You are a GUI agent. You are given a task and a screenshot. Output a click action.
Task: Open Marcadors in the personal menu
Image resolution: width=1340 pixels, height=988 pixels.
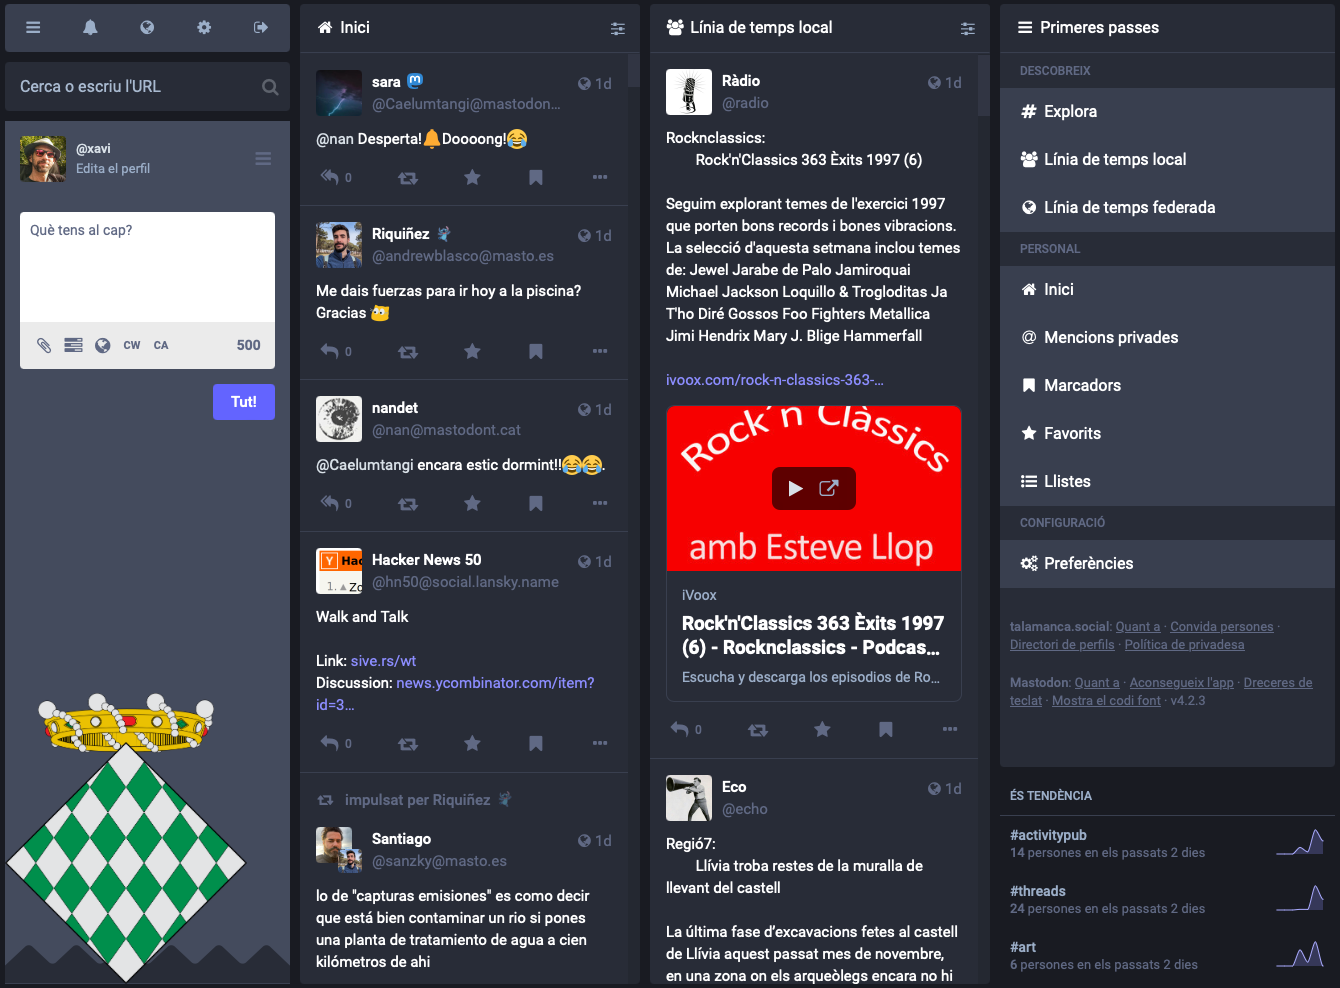tap(1082, 385)
